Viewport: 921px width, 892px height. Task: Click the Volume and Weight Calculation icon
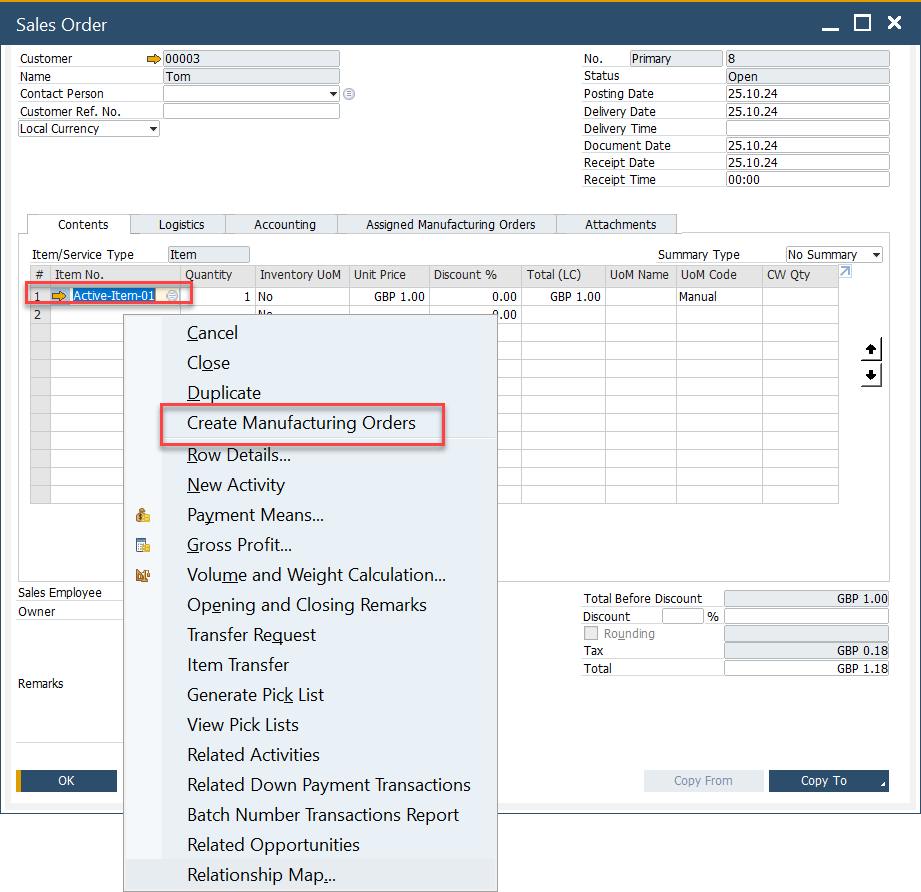click(x=143, y=576)
